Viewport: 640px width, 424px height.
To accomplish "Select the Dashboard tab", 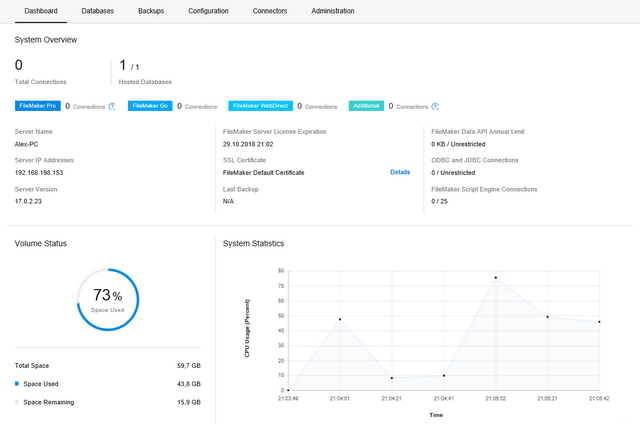I will coord(41,10).
